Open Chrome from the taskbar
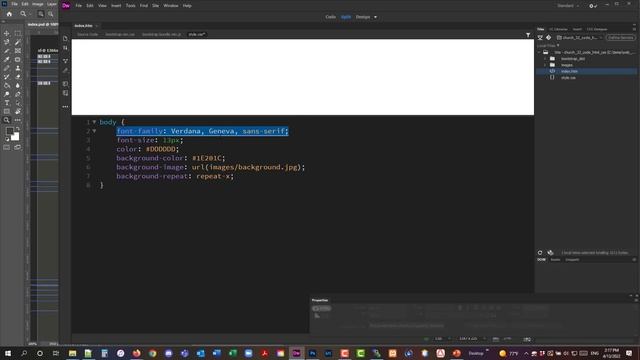Image resolution: width=640 pixels, height=360 pixels. coord(153,353)
